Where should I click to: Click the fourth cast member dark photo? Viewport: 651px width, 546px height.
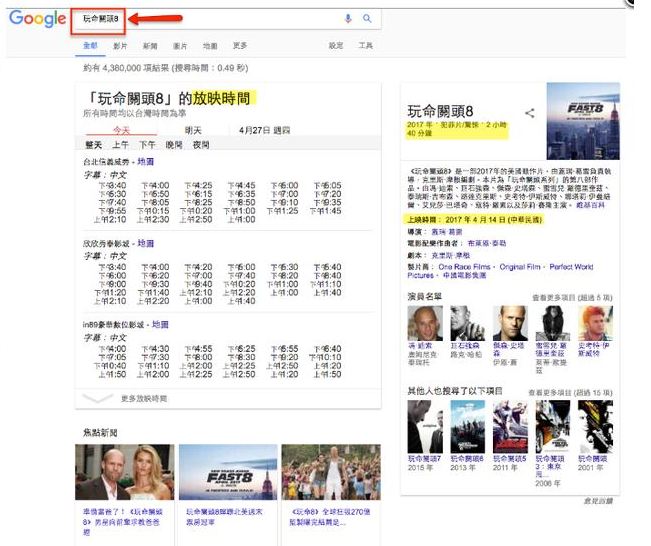553,323
